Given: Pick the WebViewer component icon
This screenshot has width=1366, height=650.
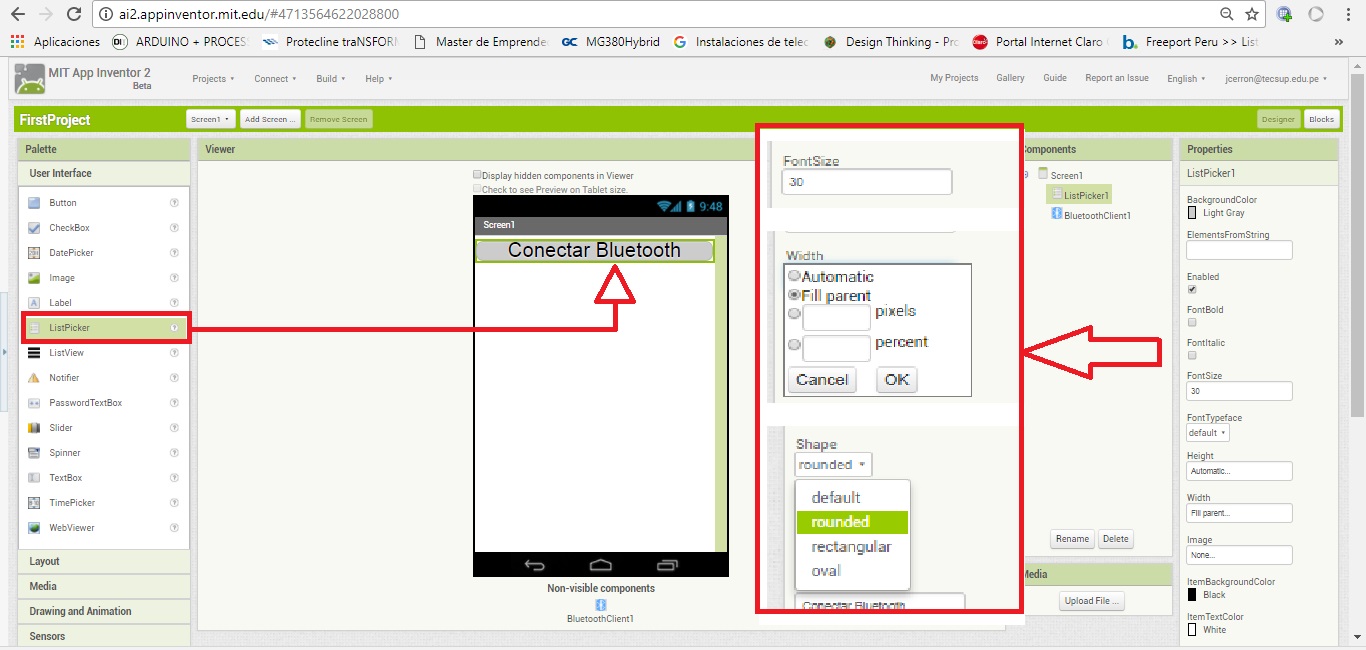Looking at the screenshot, I should click(x=34, y=528).
